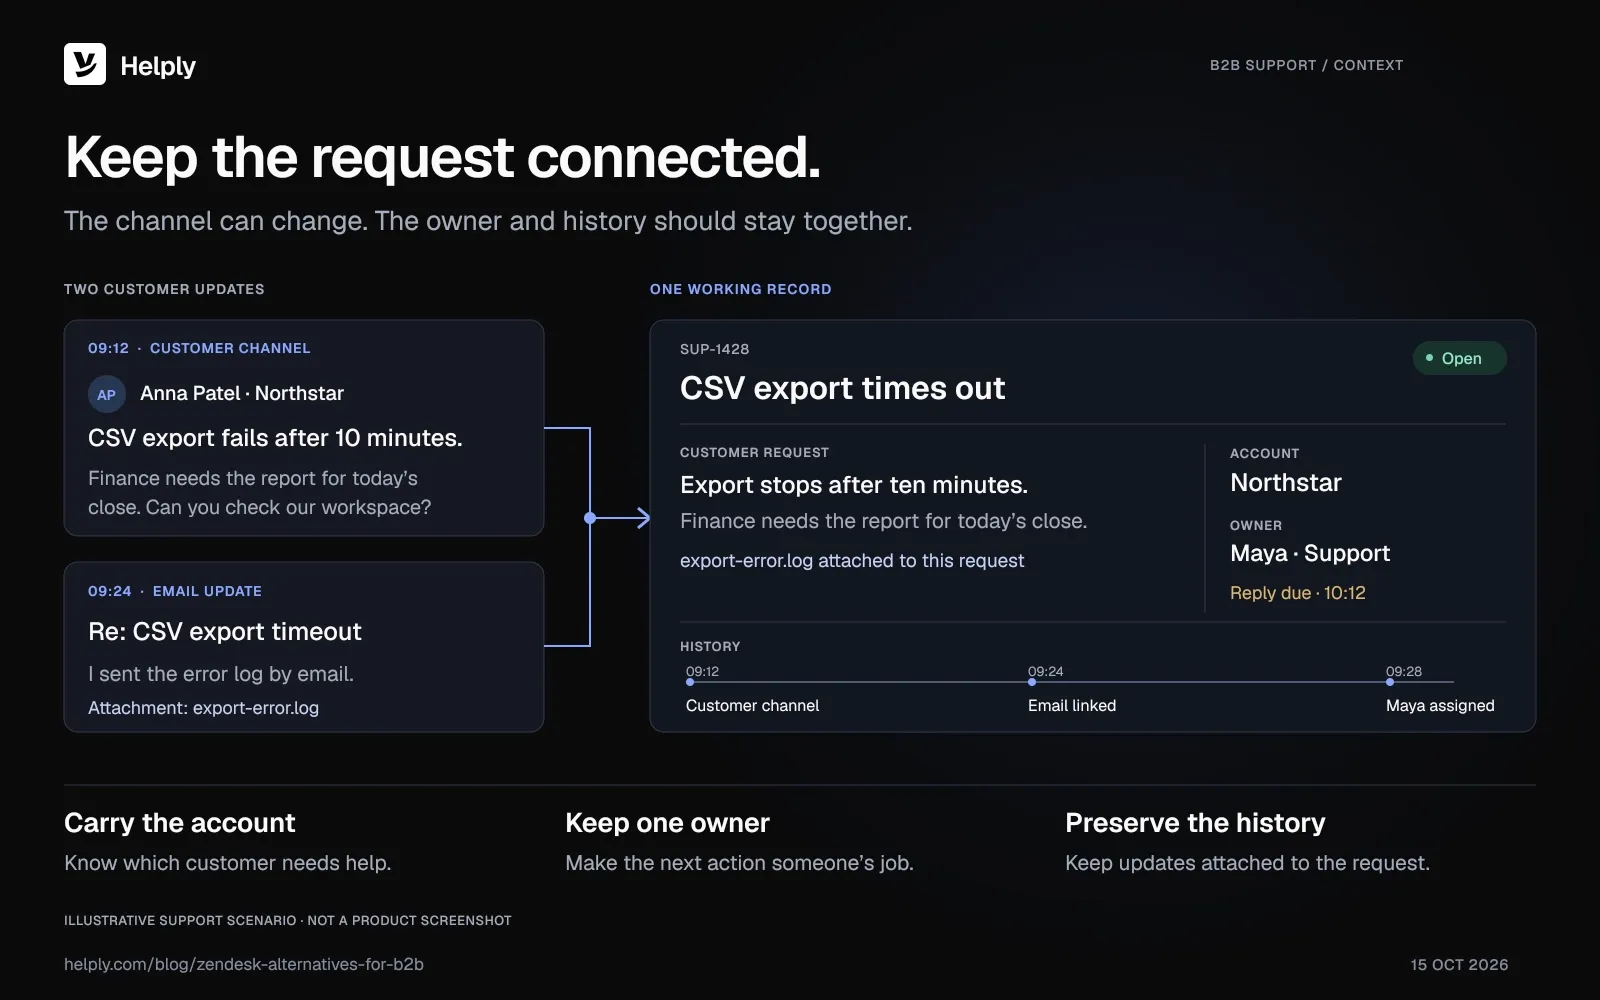This screenshot has width=1600, height=1000.
Task: Click the Northstar account name in record
Action: tap(1285, 483)
